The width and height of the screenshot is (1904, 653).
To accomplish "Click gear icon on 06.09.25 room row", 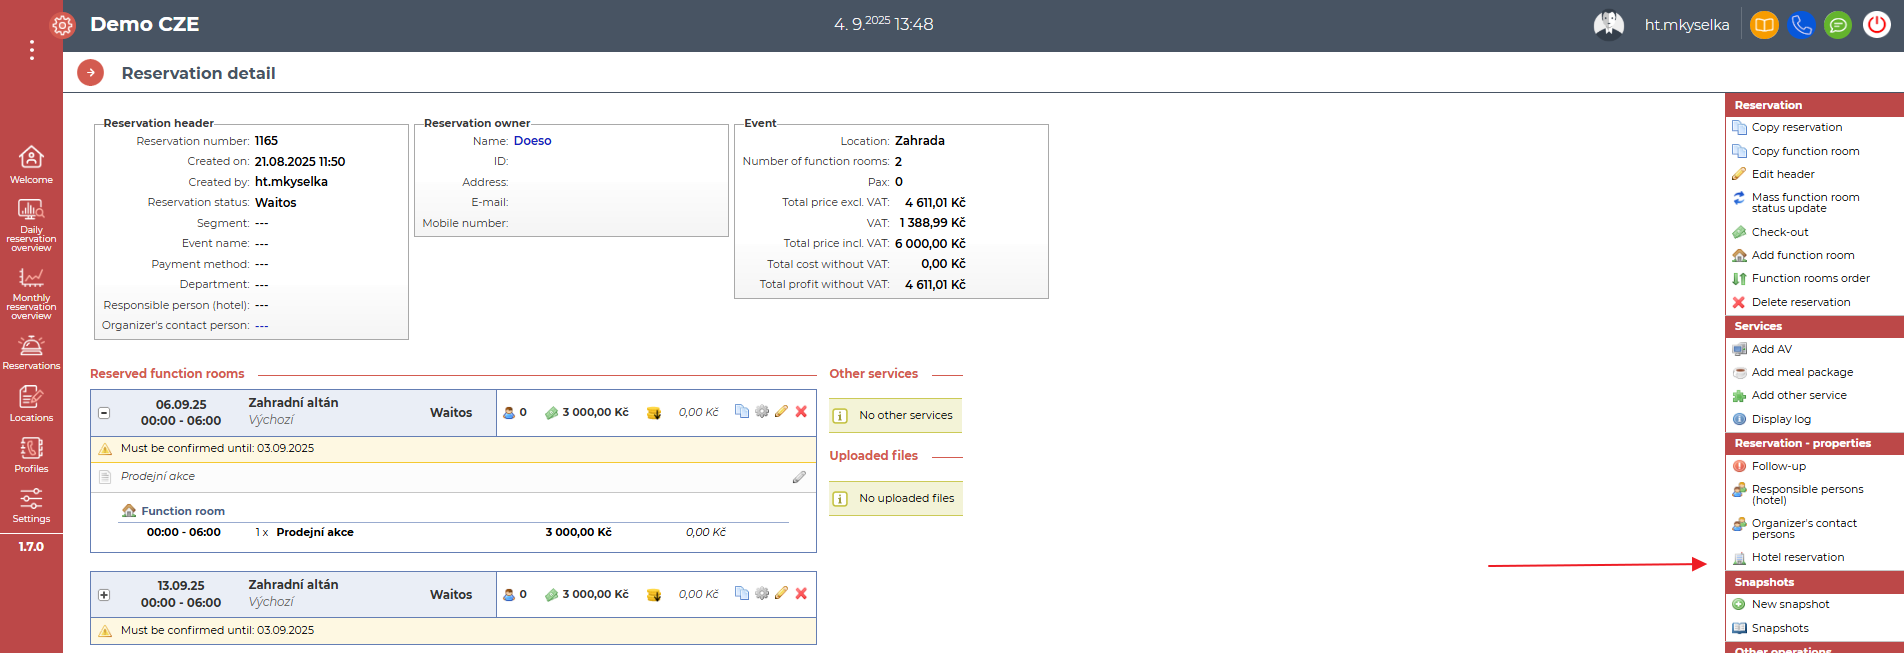I will tap(762, 411).
